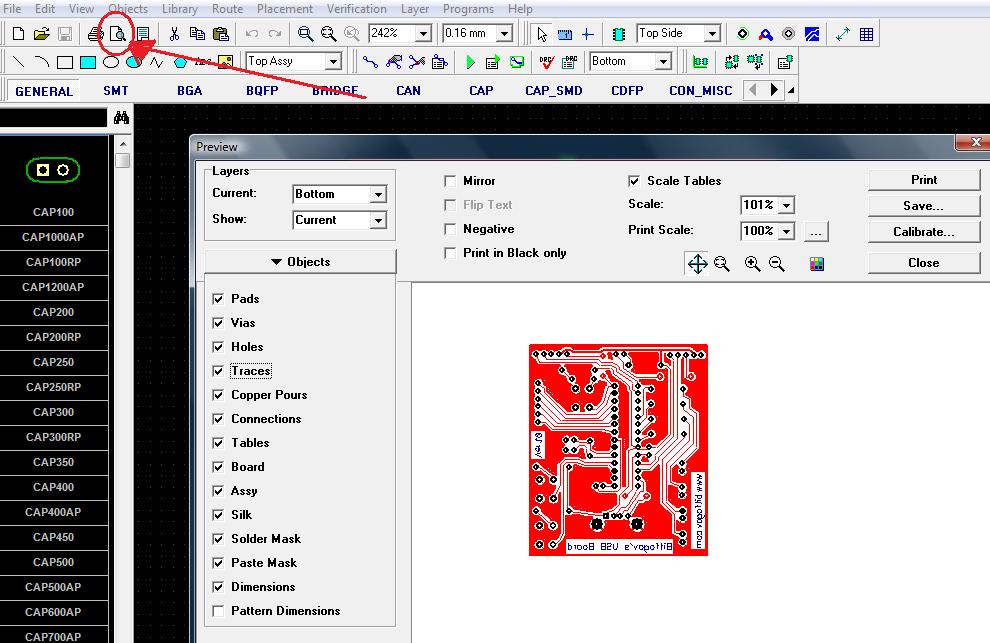Select the Place Pad tool icon
This screenshot has height=643, width=990.
[x=742, y=34]
